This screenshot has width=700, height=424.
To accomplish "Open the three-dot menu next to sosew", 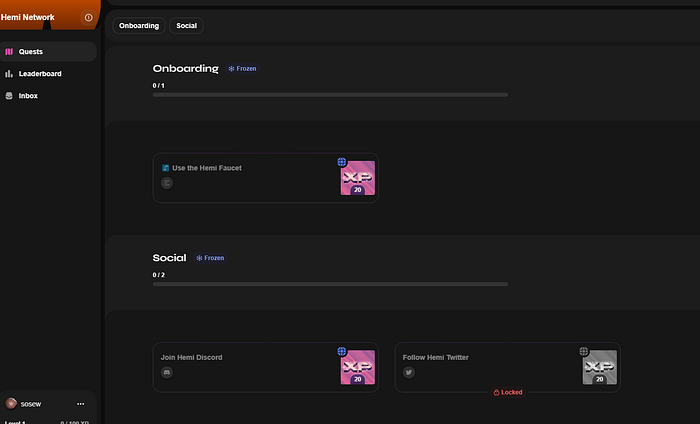I will tap(80, 404).
